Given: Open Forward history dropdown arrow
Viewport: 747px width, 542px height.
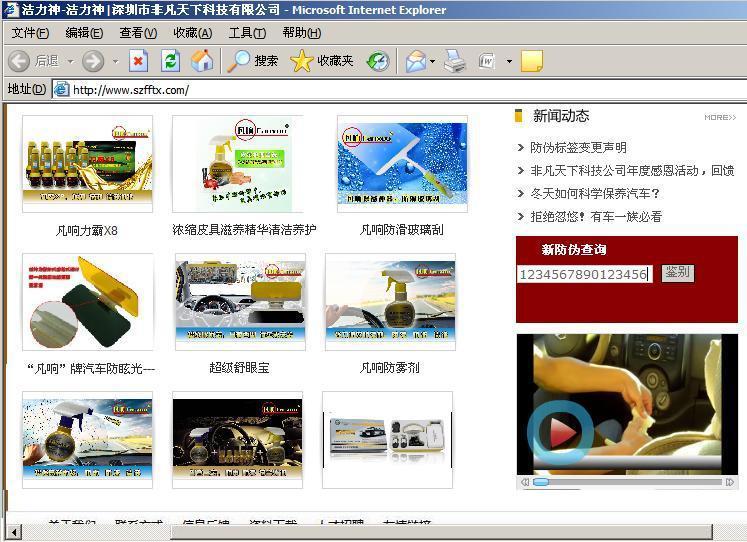Looking at the screenshot, I should (115, 61).
